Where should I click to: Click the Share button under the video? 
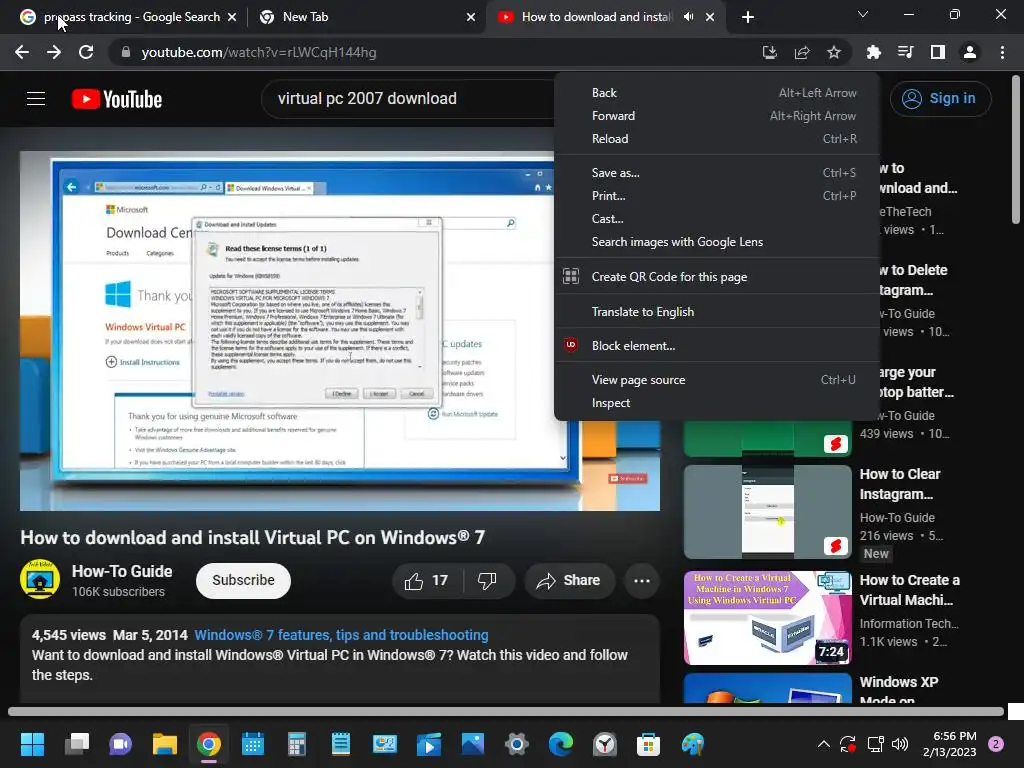(x=569, y=581)
